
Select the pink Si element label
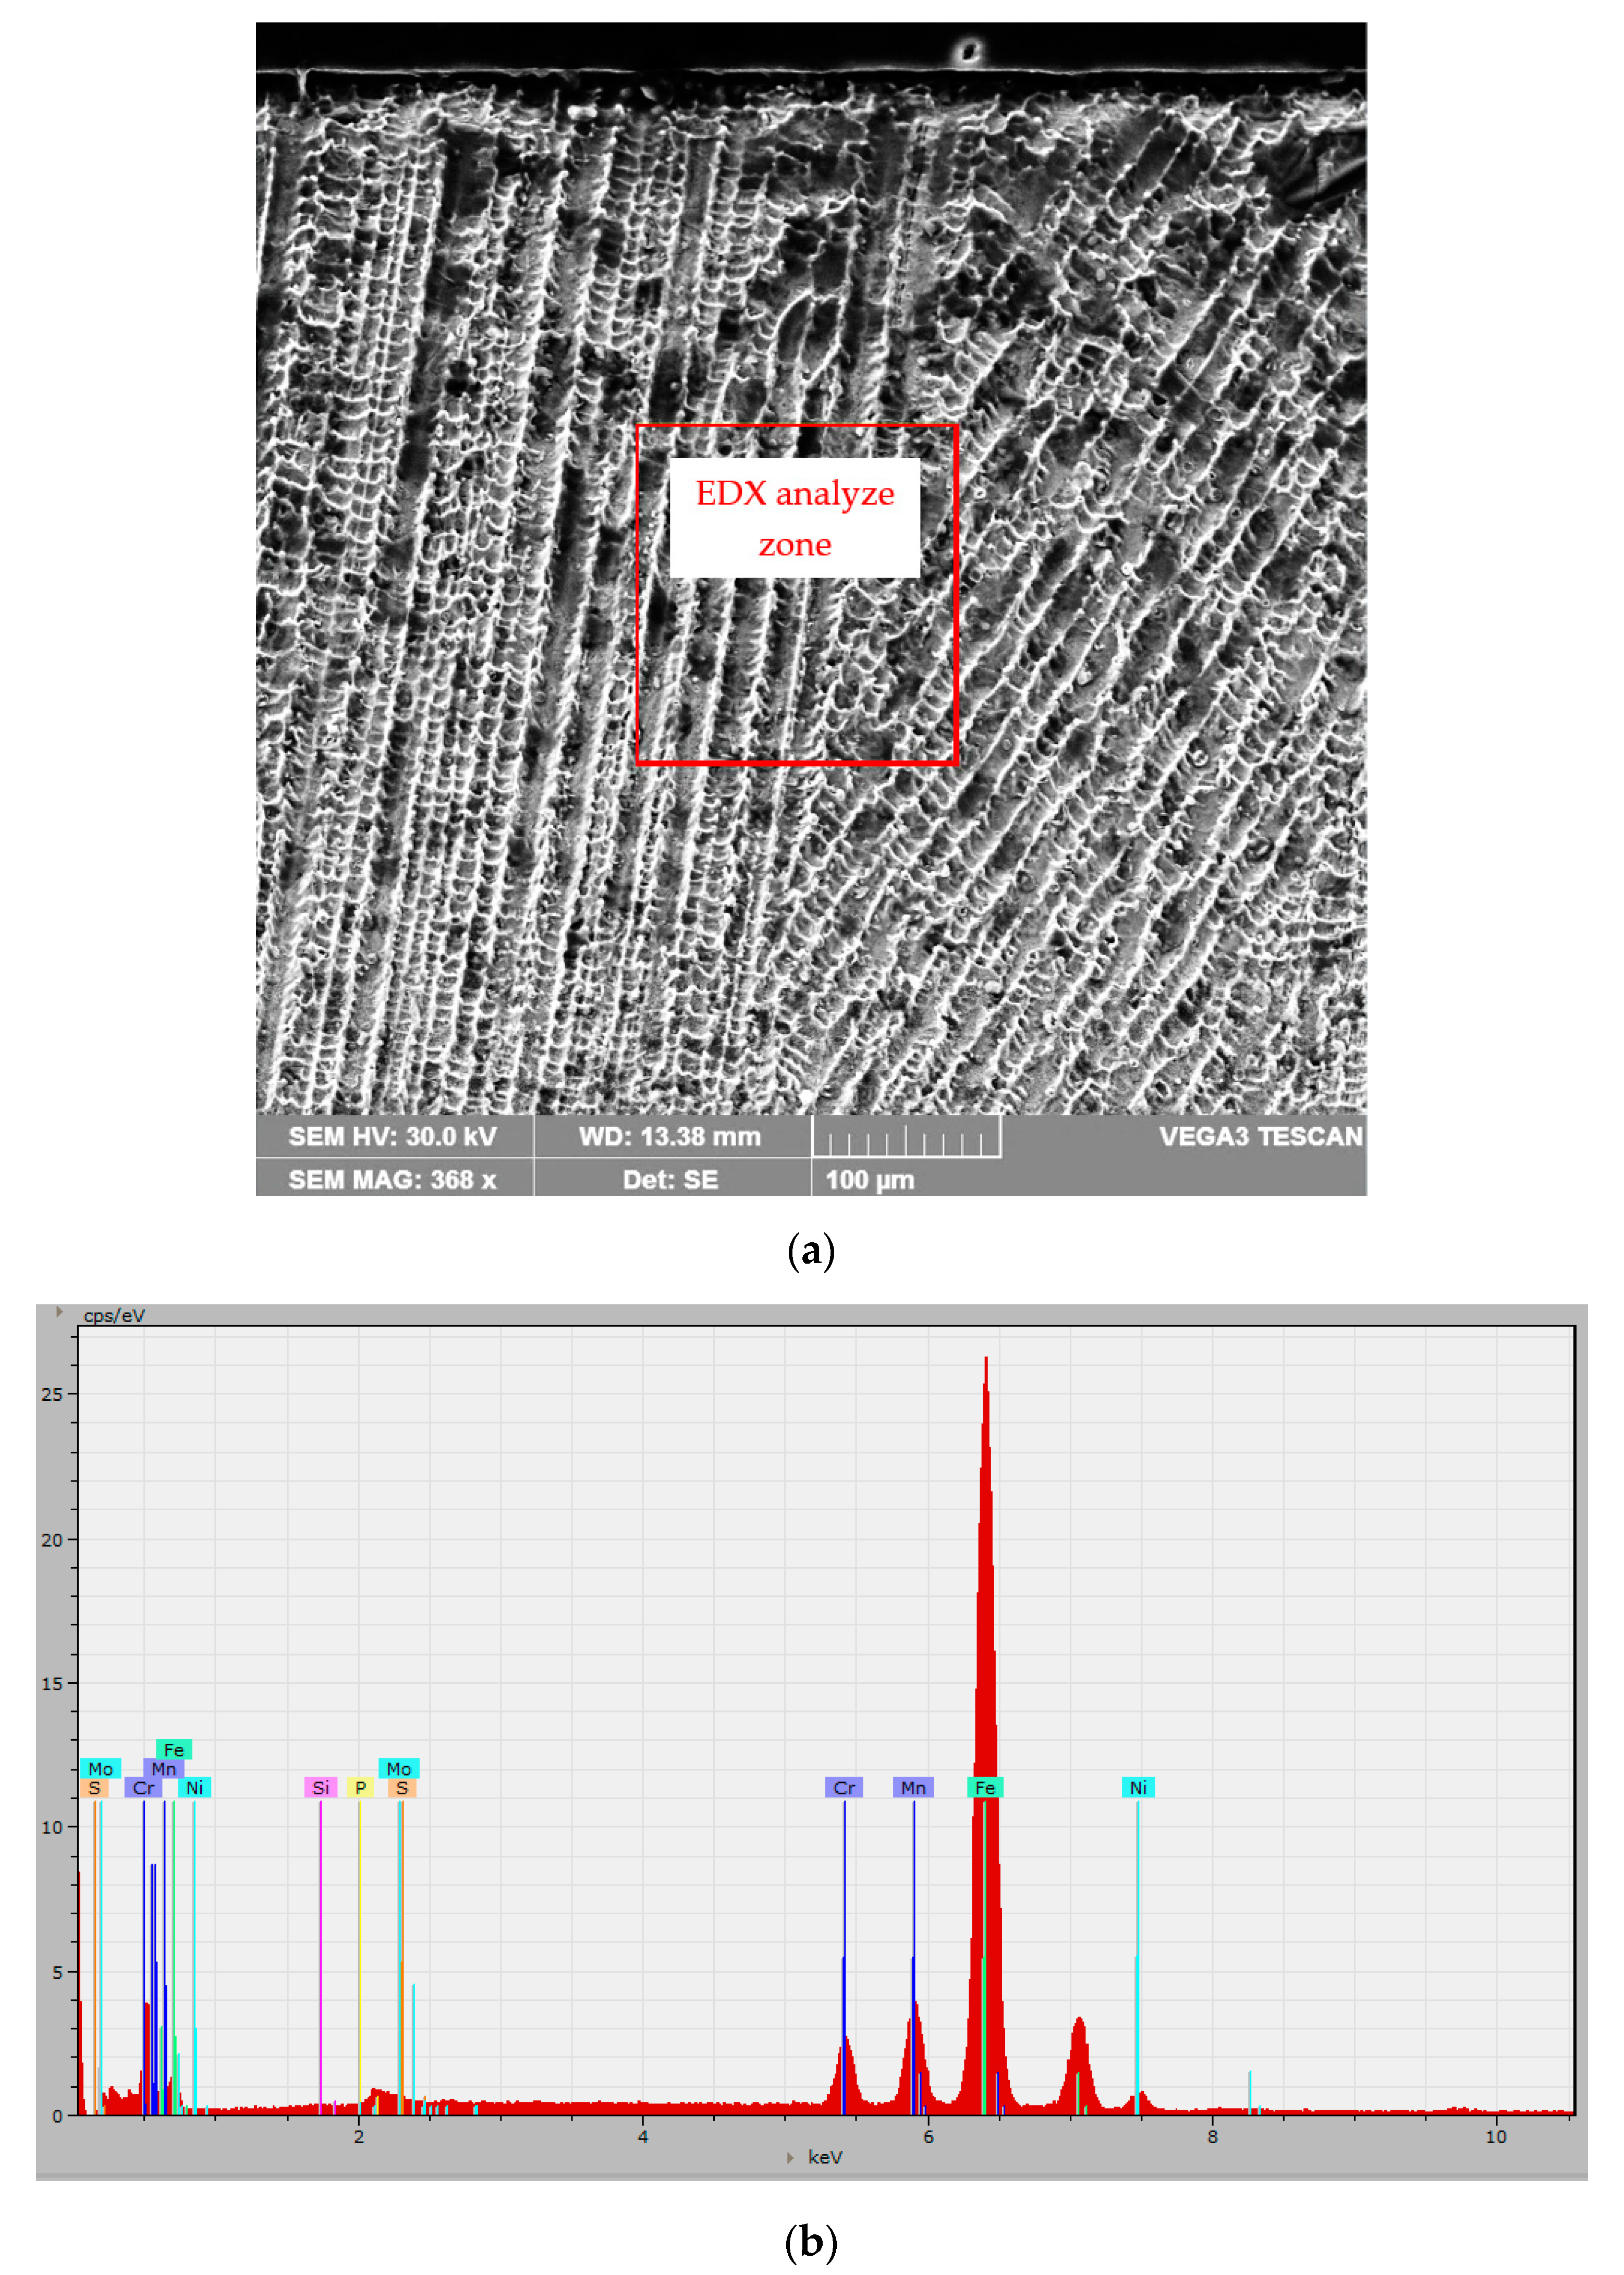point(320,1787)
